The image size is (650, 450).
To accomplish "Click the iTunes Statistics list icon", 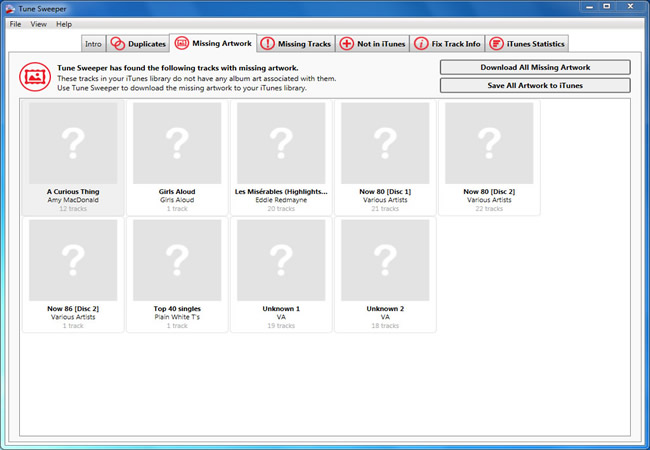I will [x=496, y=44].
